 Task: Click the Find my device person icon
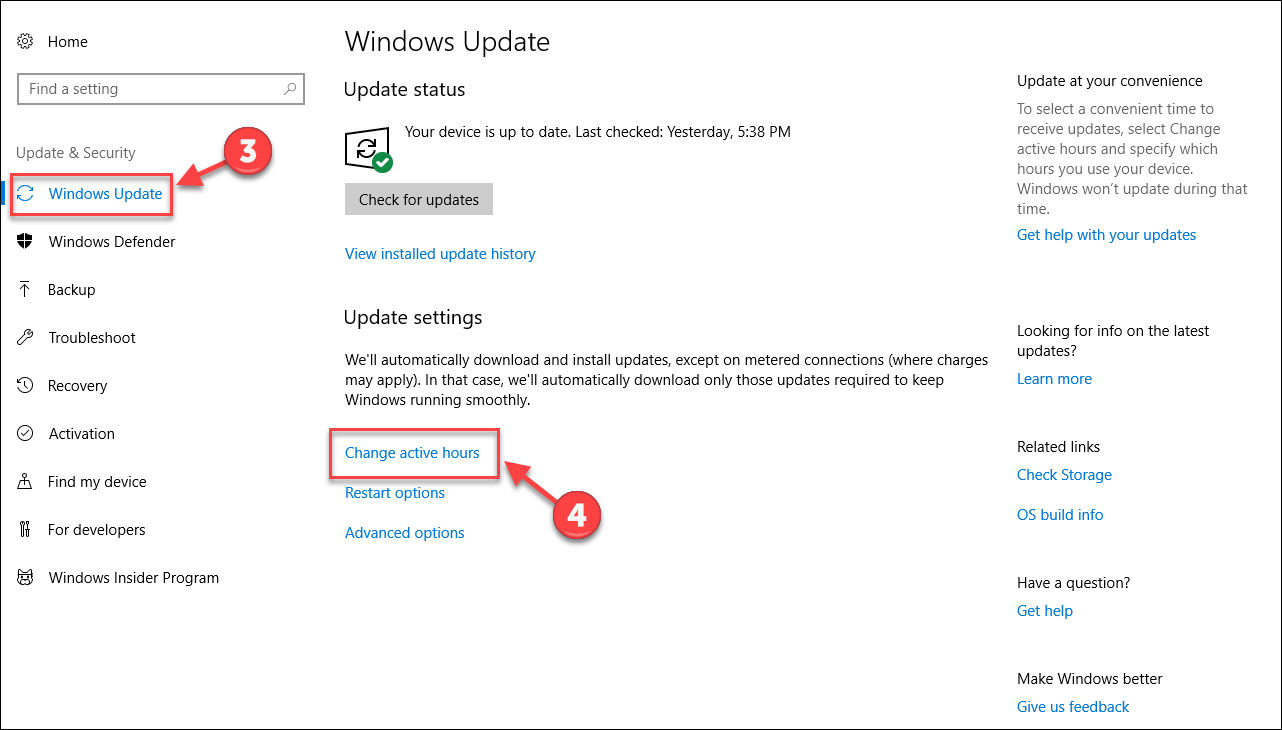26,482
